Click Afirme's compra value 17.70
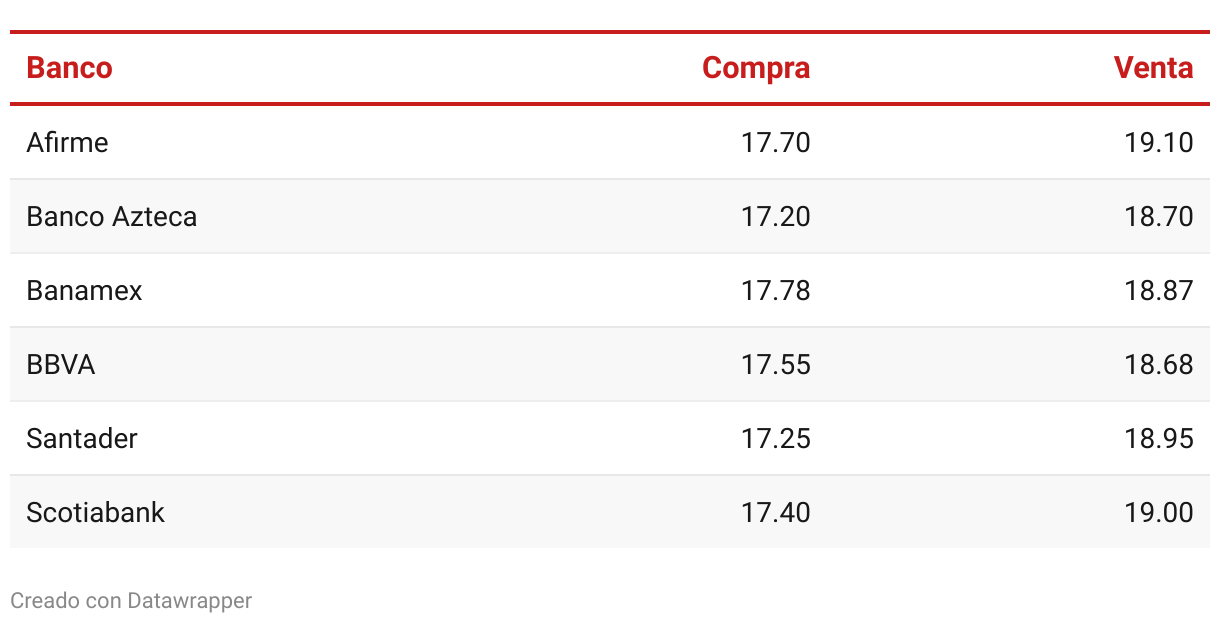 coord(776,143)
